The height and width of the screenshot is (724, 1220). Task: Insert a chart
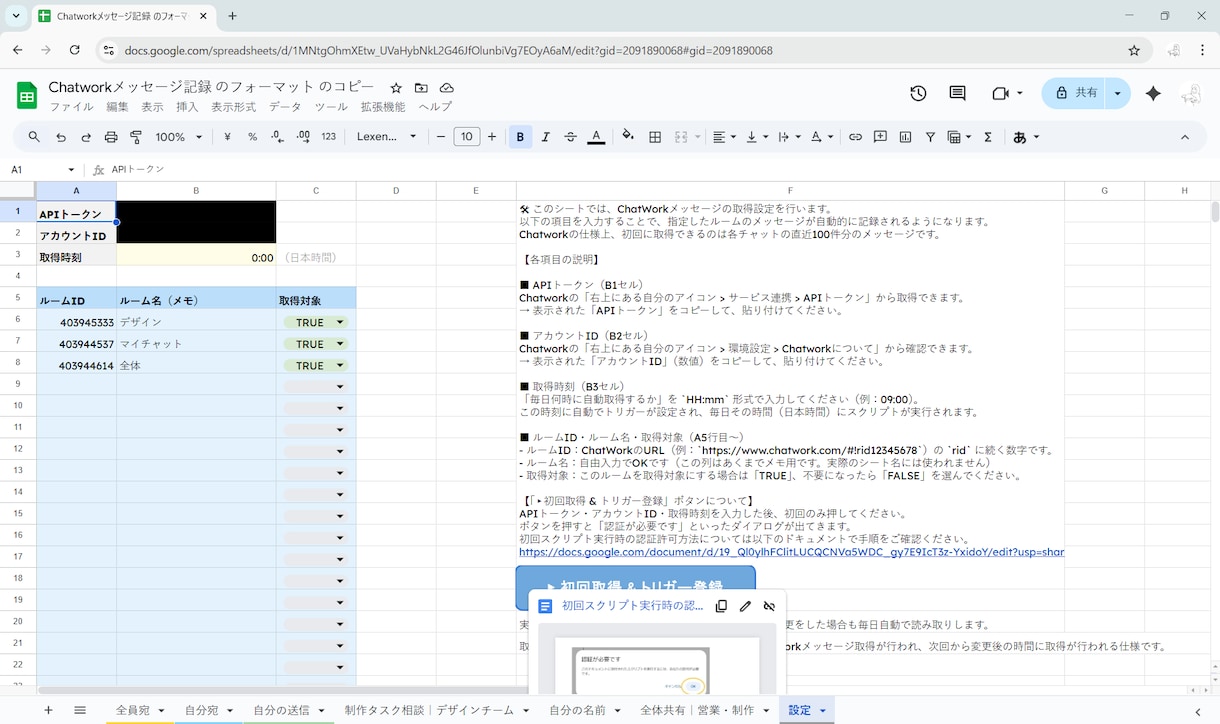tap(905, 137)
